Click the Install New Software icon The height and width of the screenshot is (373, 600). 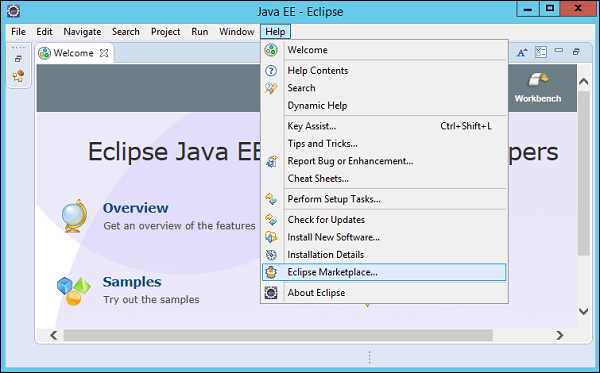point(271,237)
